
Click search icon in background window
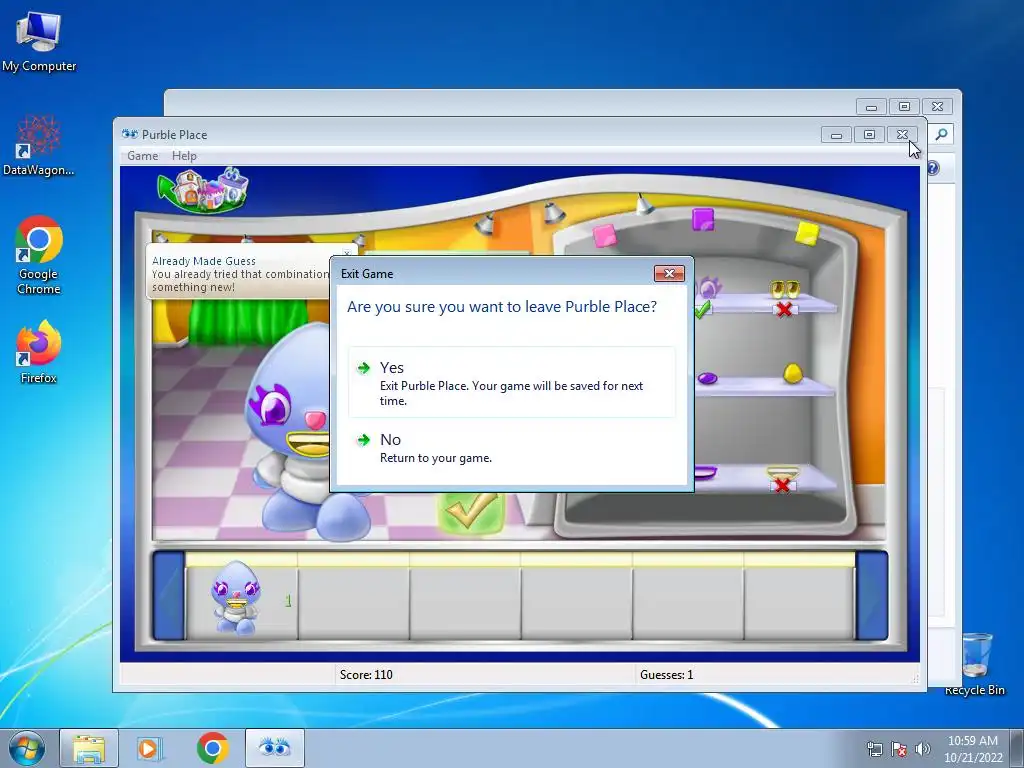[941, 134]
